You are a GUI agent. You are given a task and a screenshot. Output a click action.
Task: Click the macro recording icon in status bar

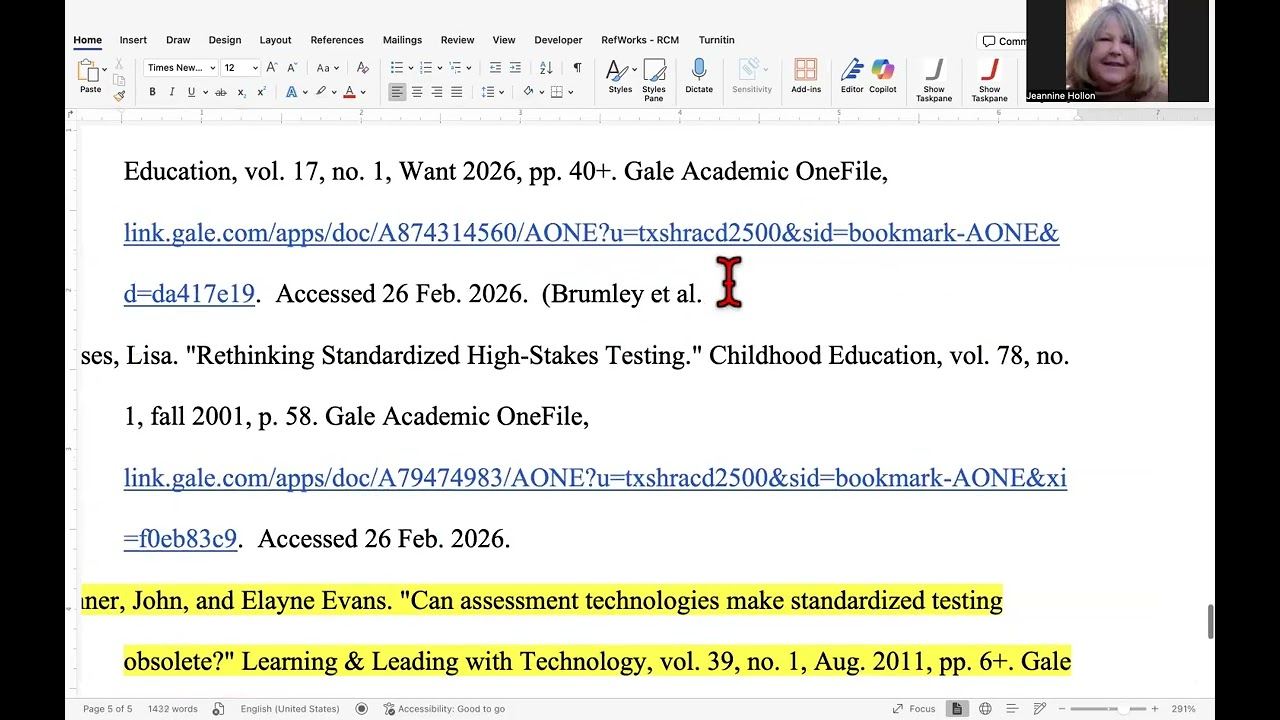pos(362,709)
